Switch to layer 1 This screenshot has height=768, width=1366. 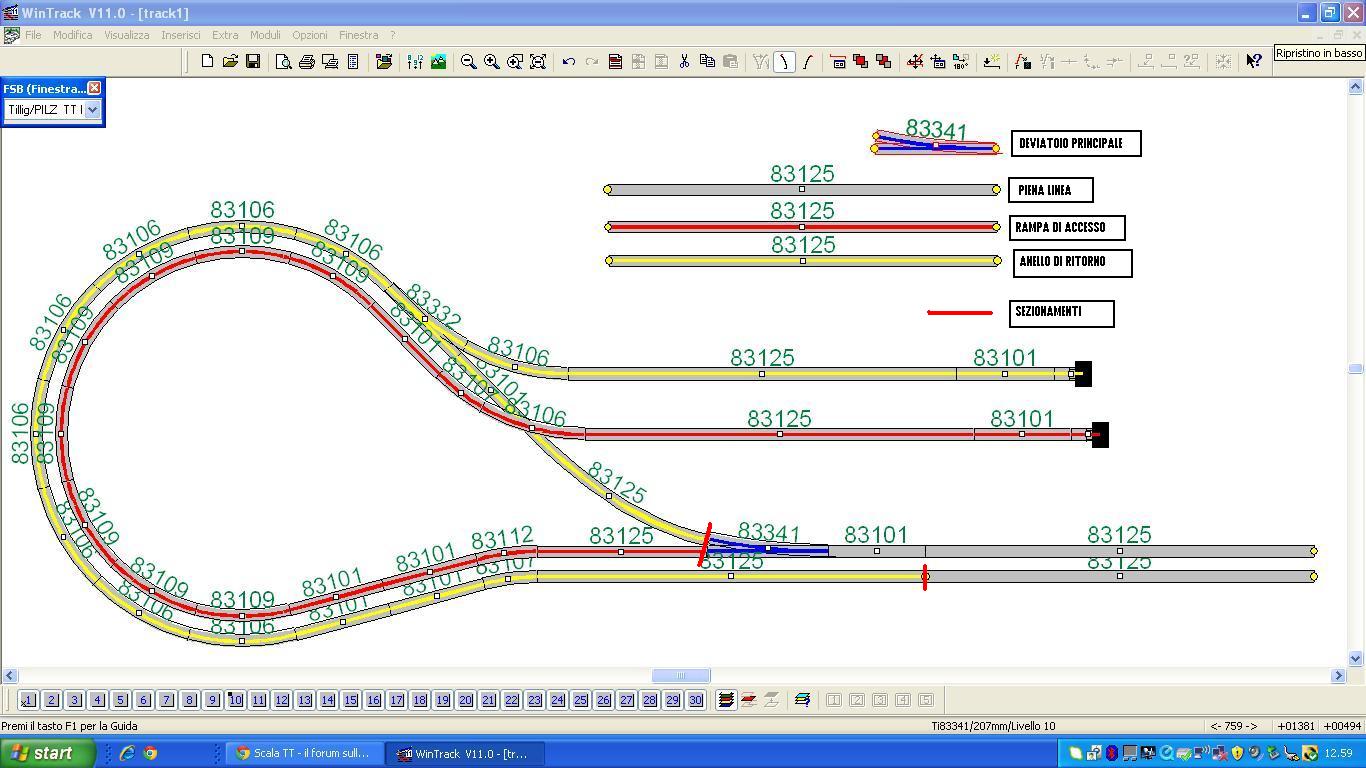click(x=28, y=700)
